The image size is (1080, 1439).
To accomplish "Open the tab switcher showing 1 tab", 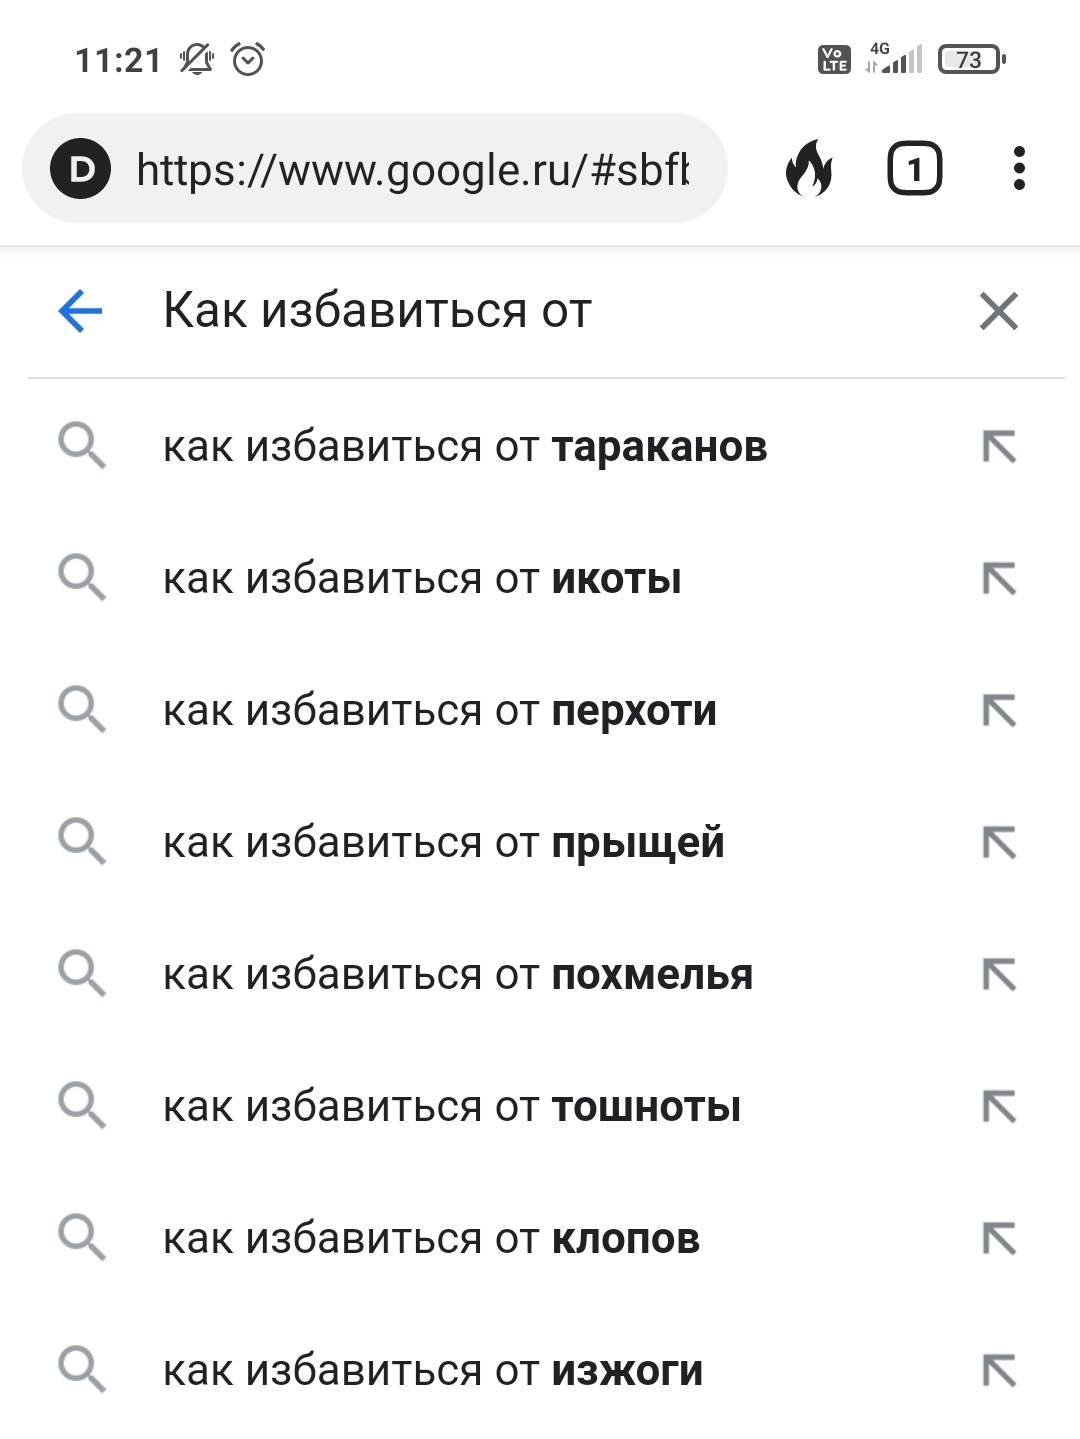I will [914, 168].
